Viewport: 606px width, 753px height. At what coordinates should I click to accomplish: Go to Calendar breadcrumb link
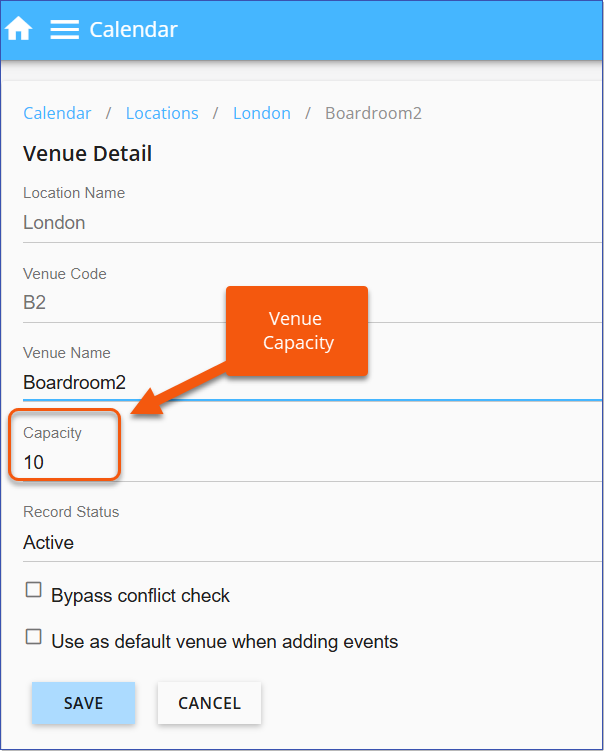click(57, 113)
